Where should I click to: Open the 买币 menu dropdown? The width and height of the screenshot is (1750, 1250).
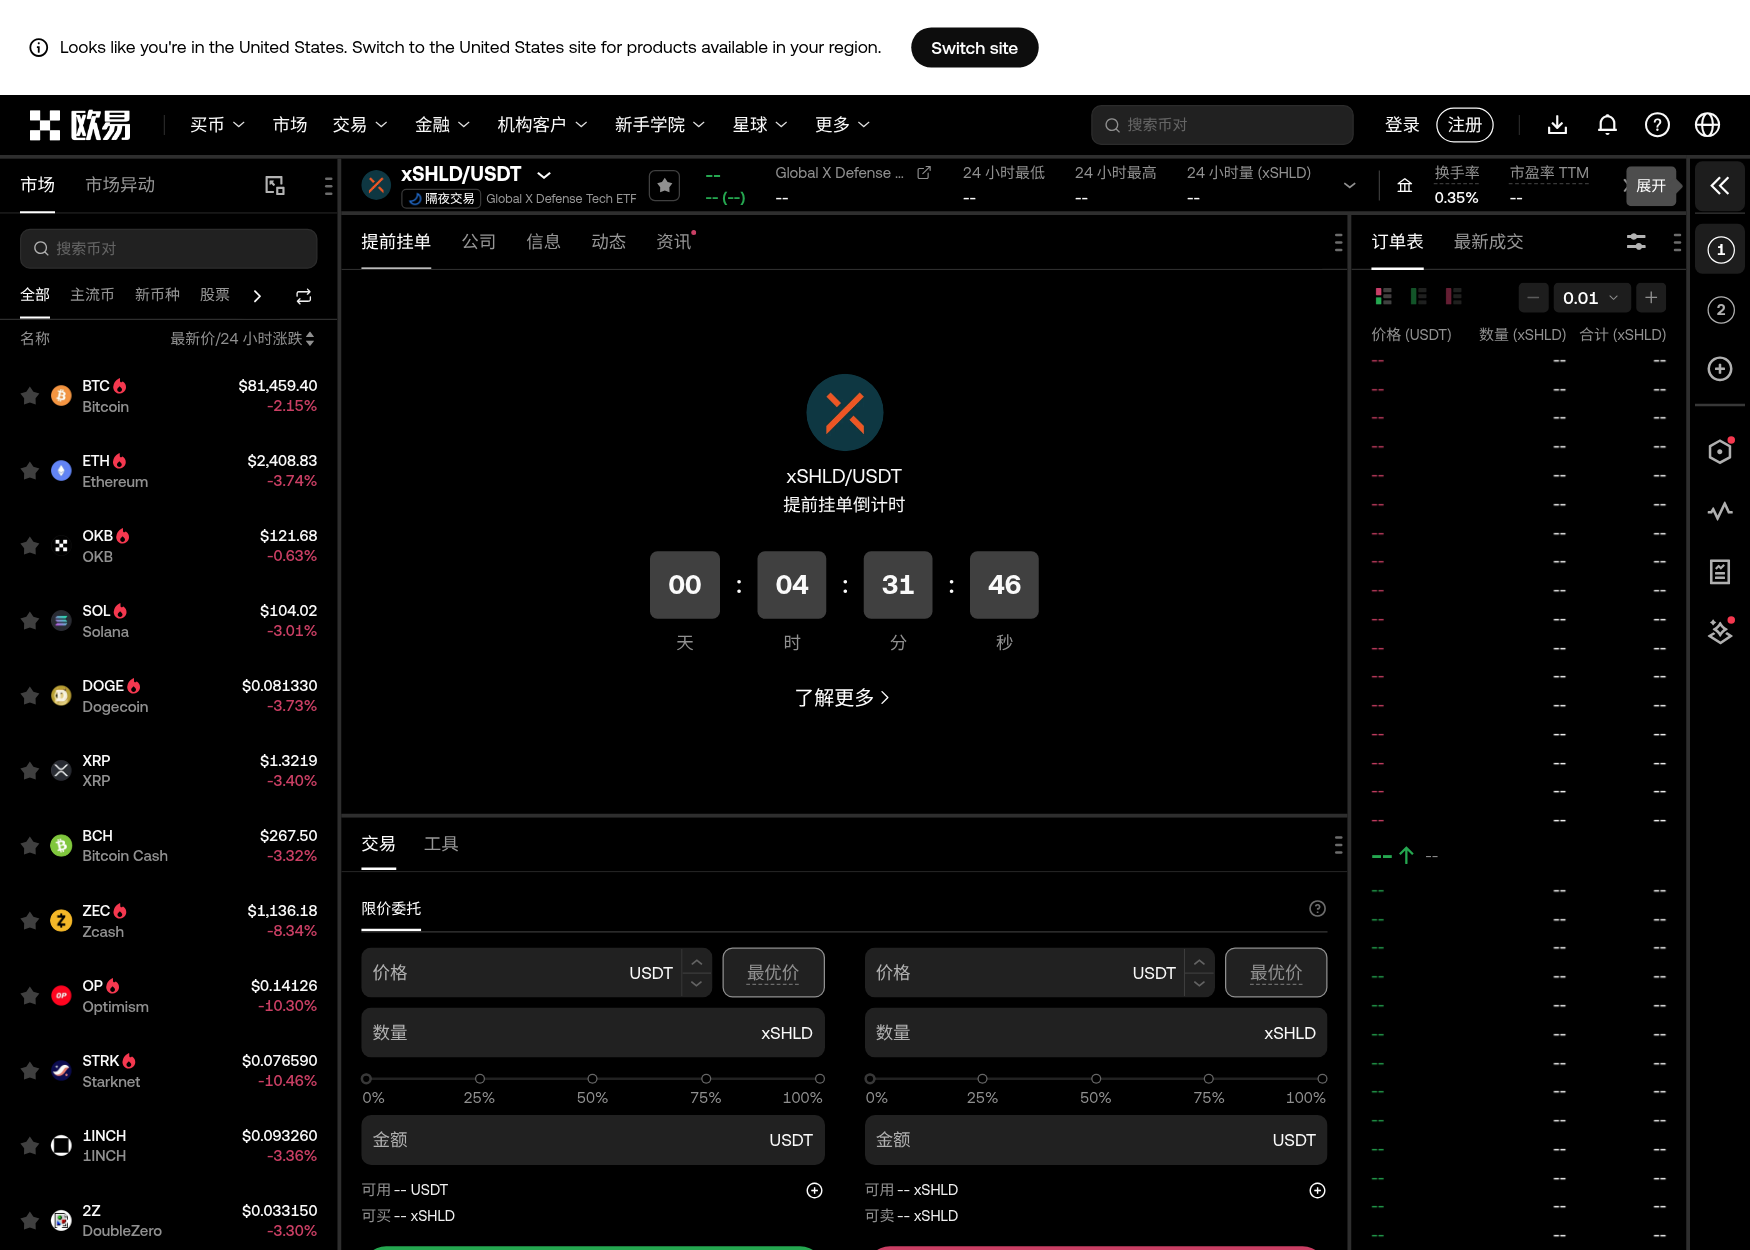point(217,125)
